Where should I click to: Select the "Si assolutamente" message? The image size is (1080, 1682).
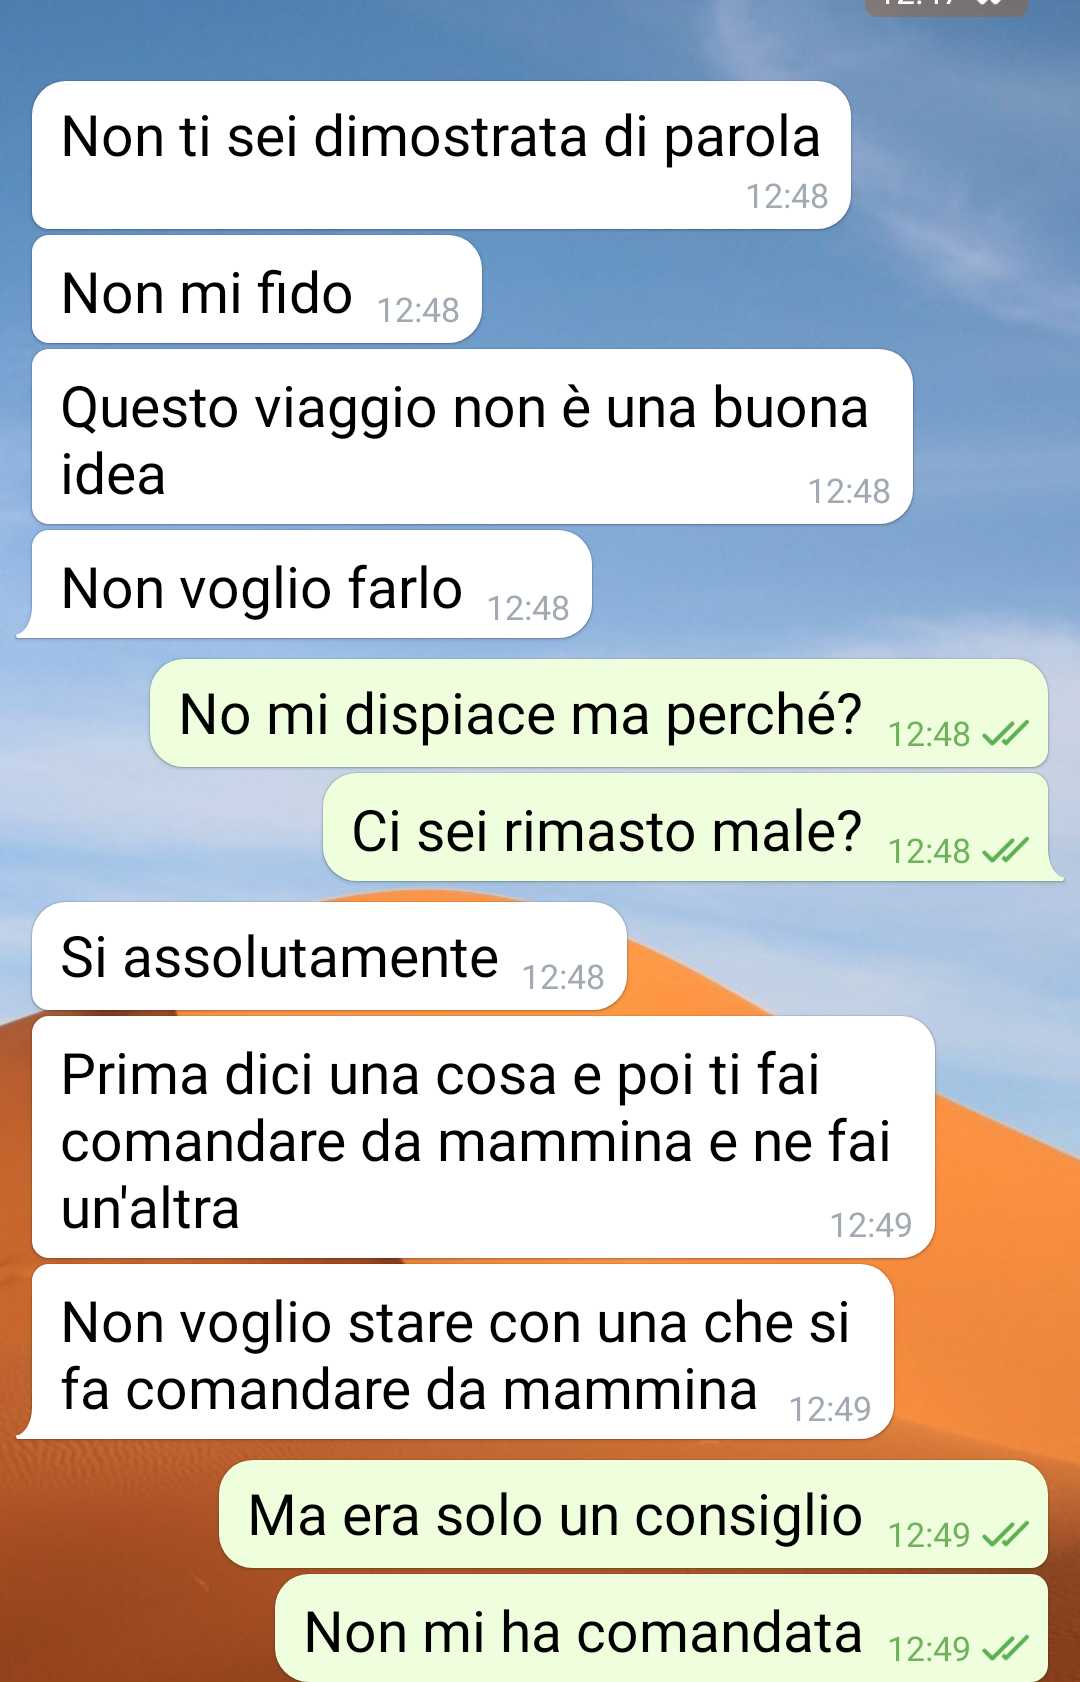tap(329, 956)
